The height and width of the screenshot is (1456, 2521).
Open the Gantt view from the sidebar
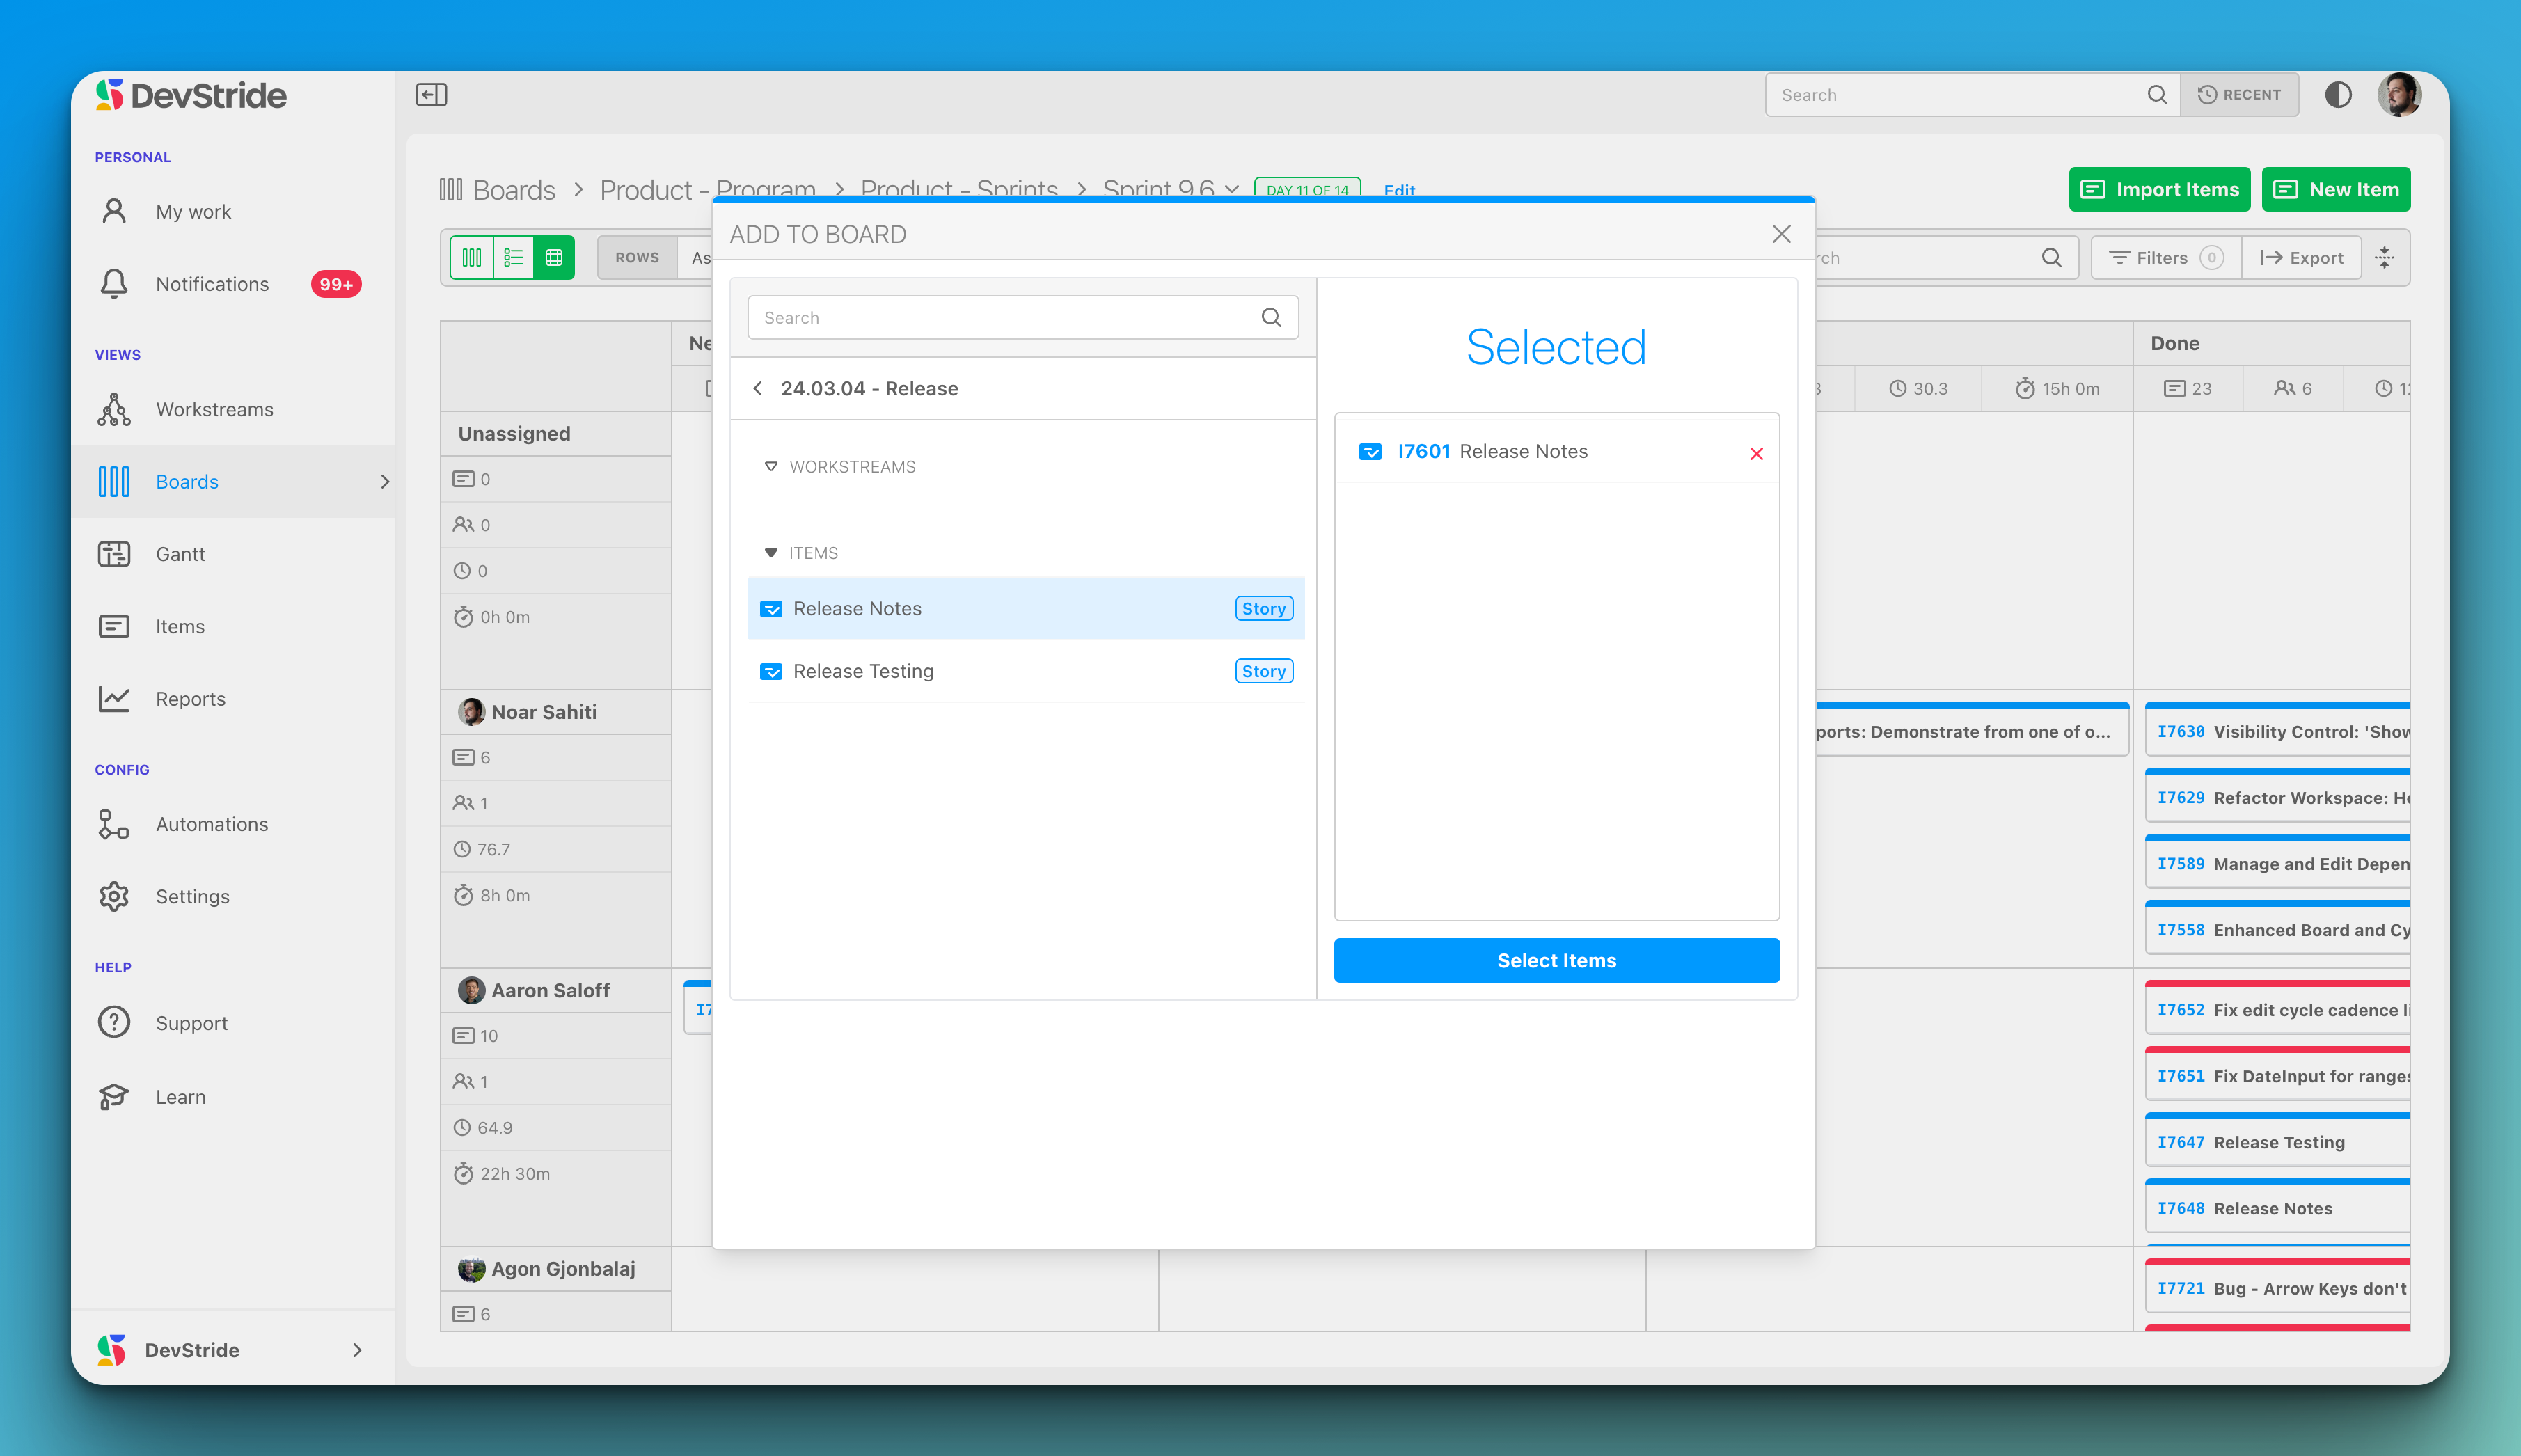(x=180, y=554)
